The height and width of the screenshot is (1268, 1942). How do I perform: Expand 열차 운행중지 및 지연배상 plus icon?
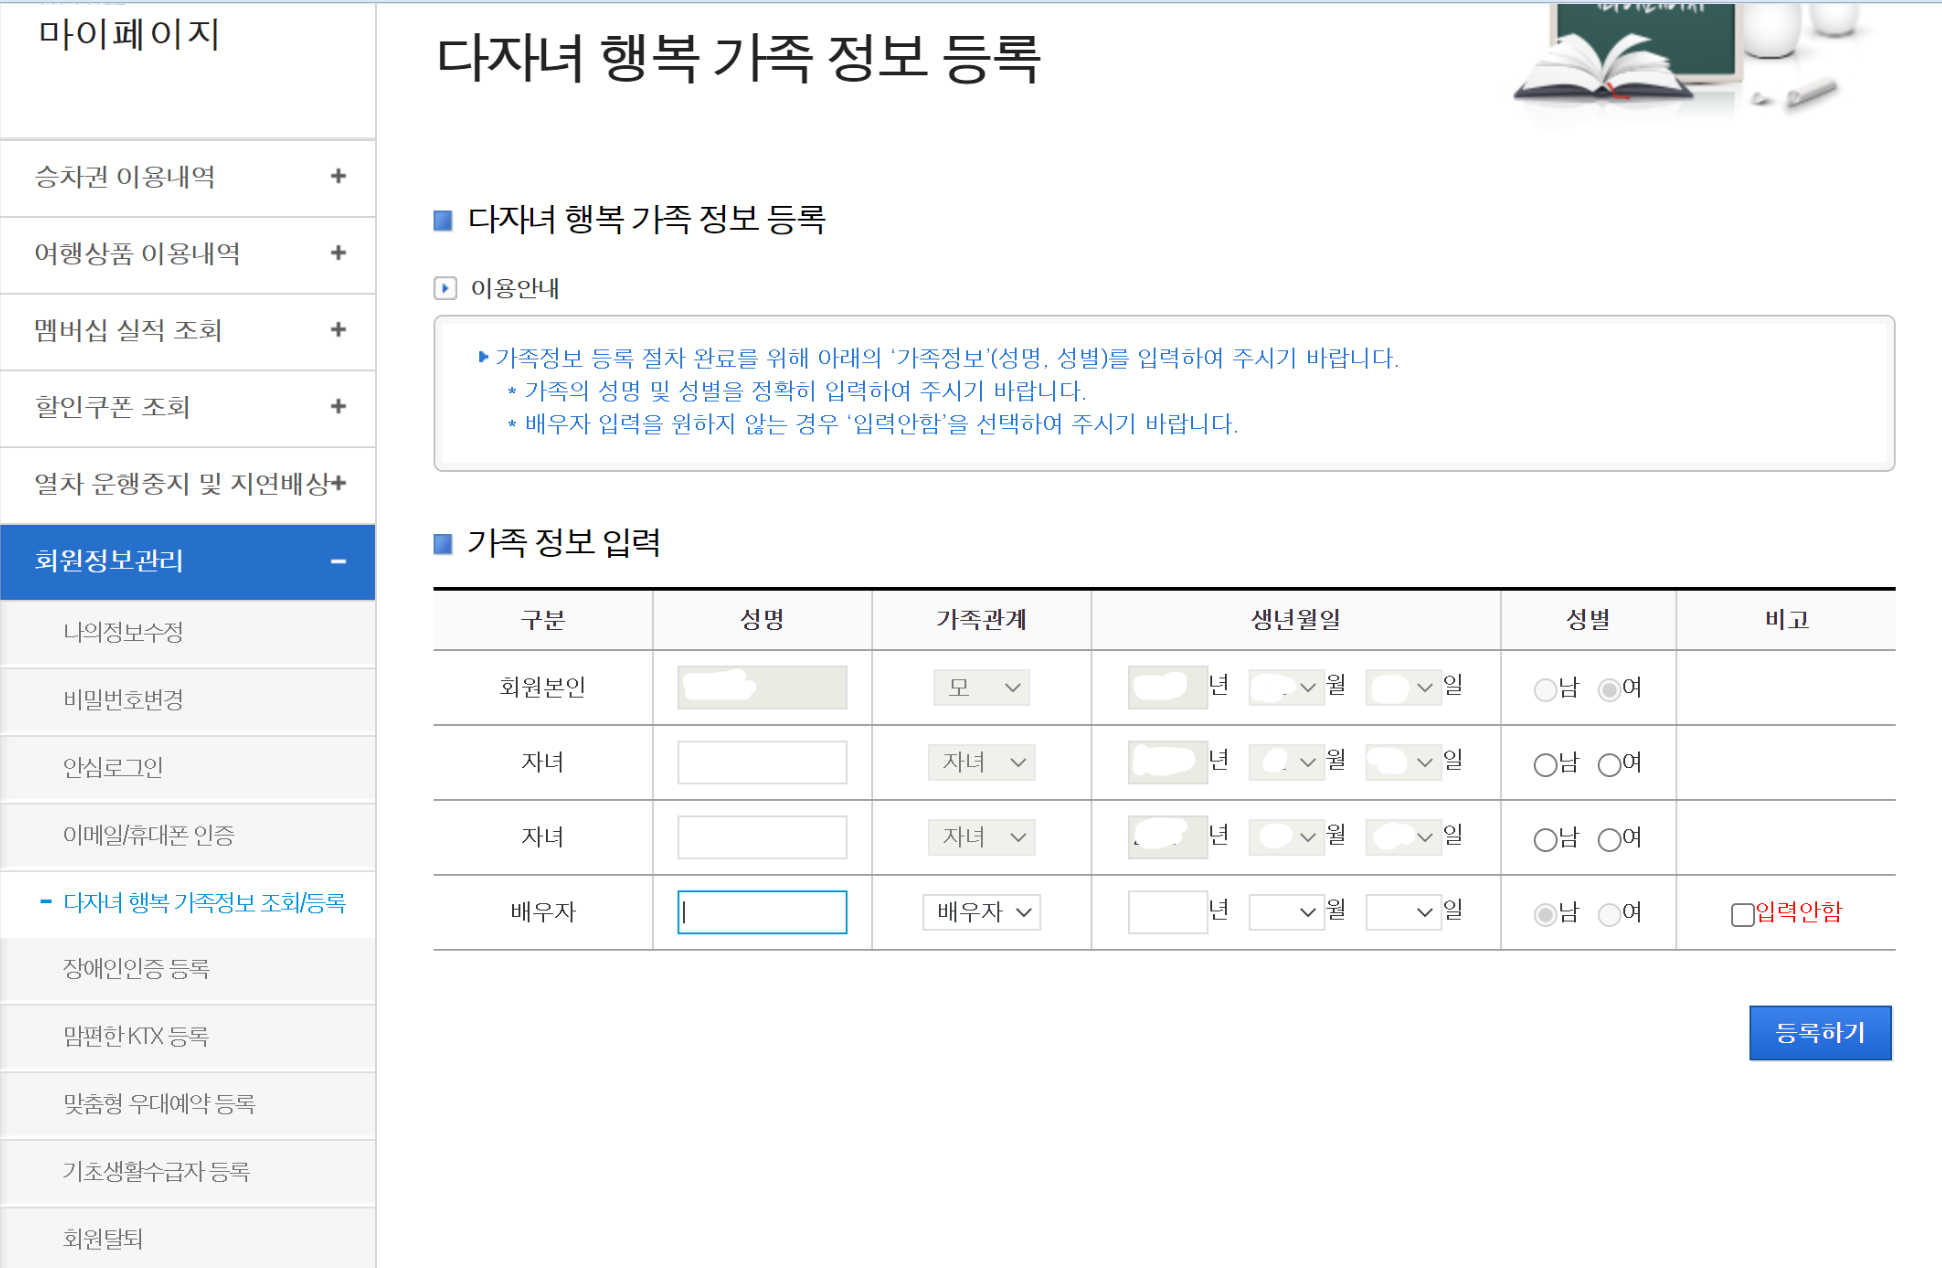[x=340, y=484]
